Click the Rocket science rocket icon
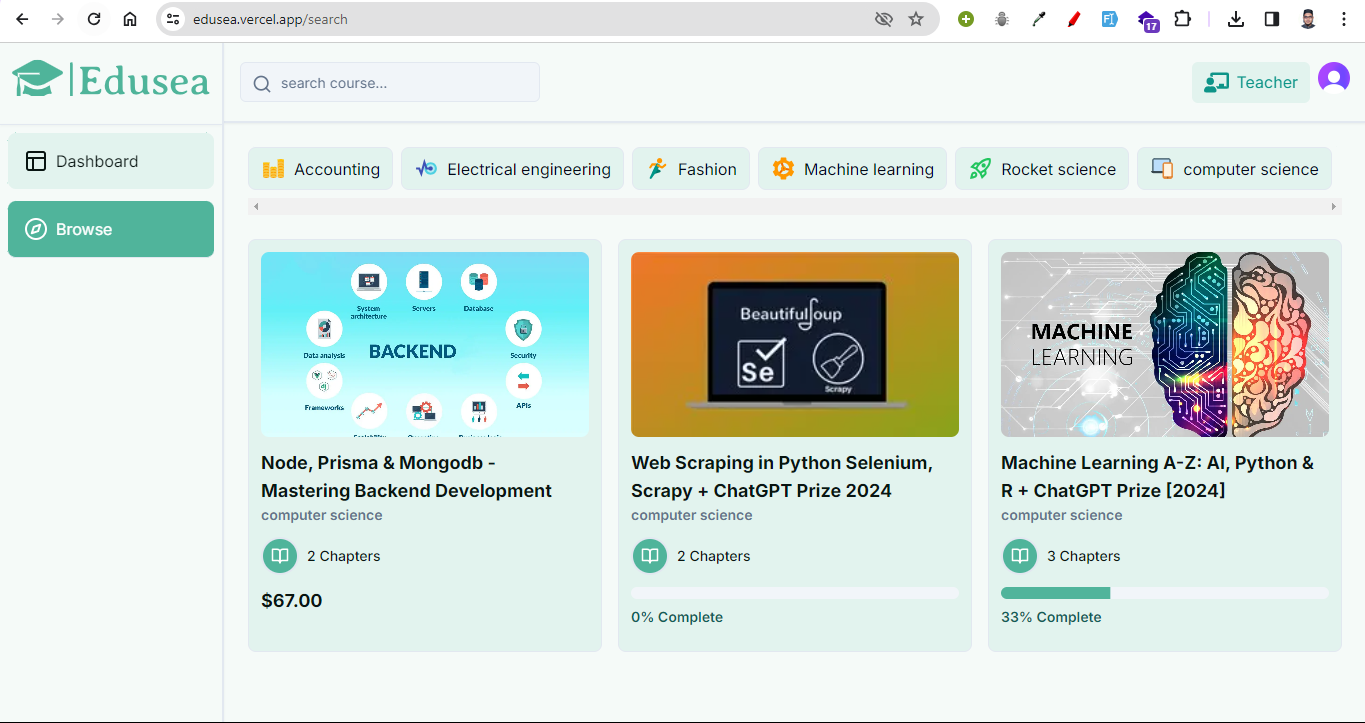 point(980,169)
